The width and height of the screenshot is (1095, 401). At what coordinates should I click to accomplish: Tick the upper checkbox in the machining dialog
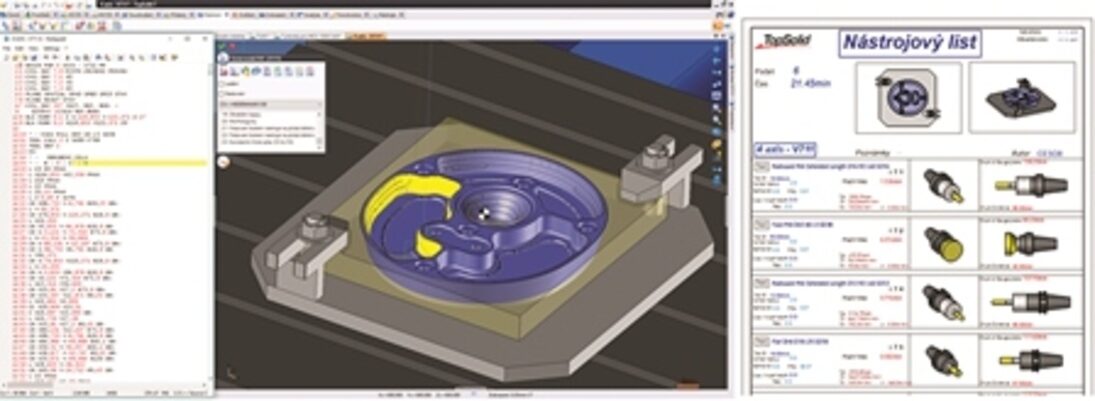coord(222,85)
